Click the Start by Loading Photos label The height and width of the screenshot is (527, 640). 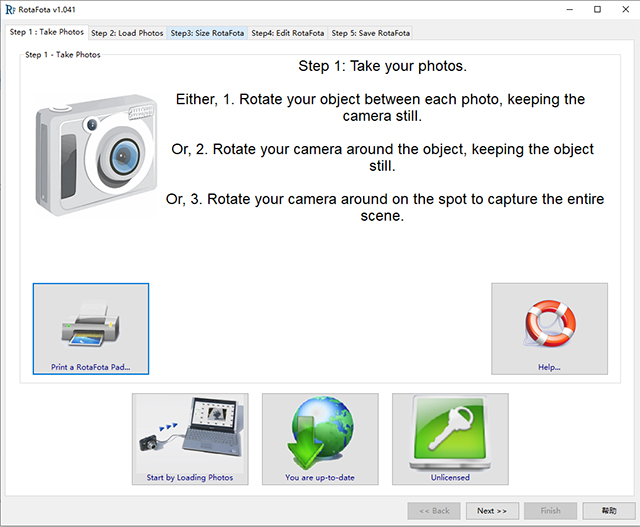pyautogui.click(x=190, y=477)
